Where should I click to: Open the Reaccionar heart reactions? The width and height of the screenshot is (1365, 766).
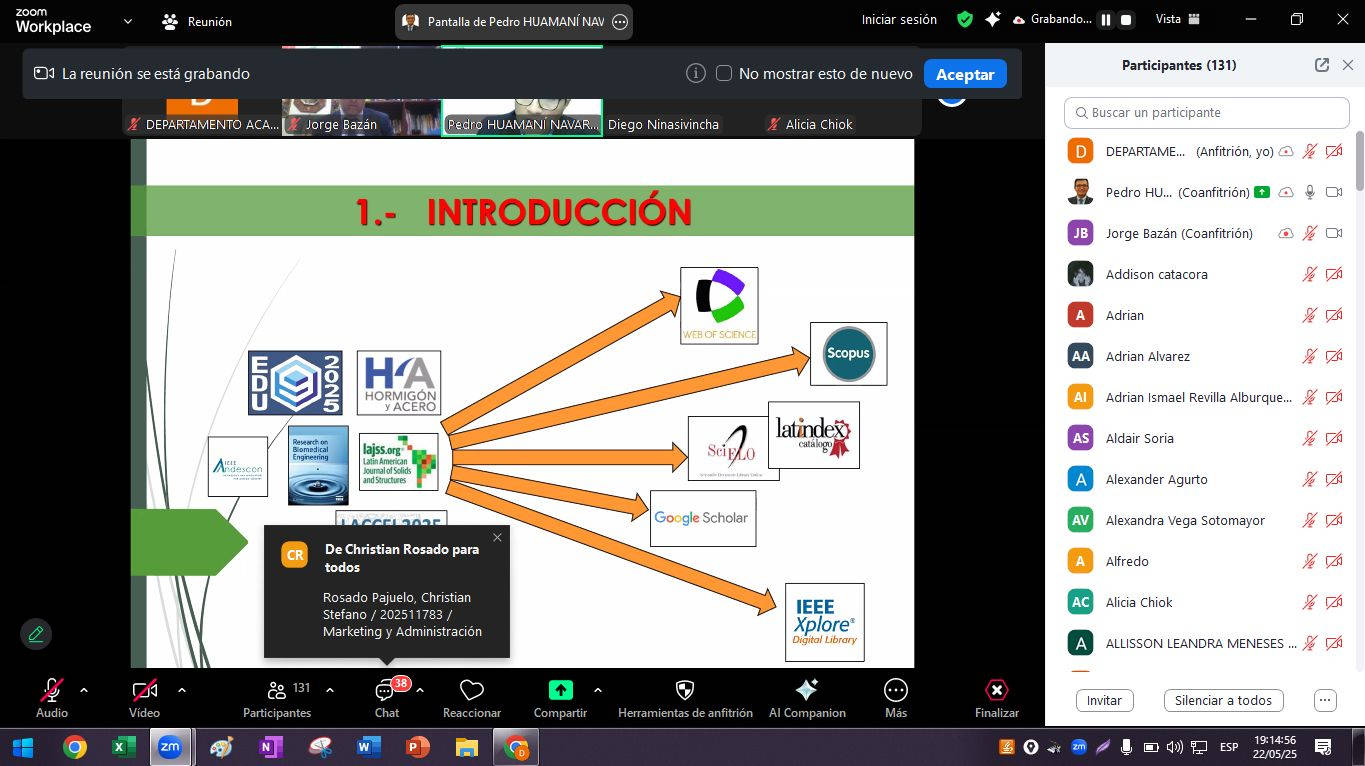coord(472,690)
